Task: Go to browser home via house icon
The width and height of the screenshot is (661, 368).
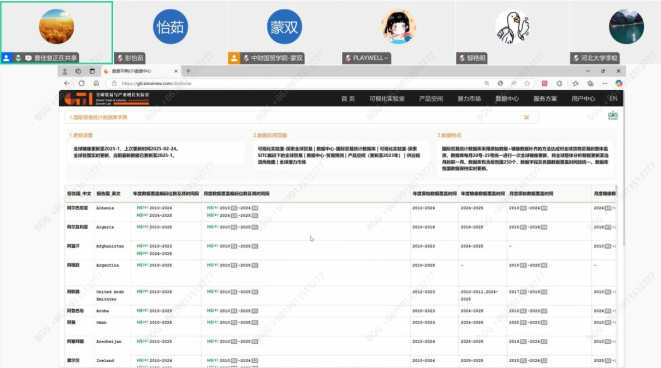Action: click(x=96, y=83)
